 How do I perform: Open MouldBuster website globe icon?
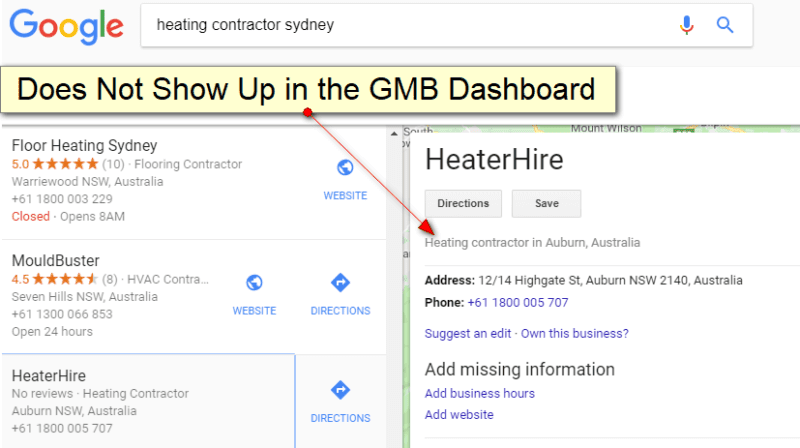254,283
